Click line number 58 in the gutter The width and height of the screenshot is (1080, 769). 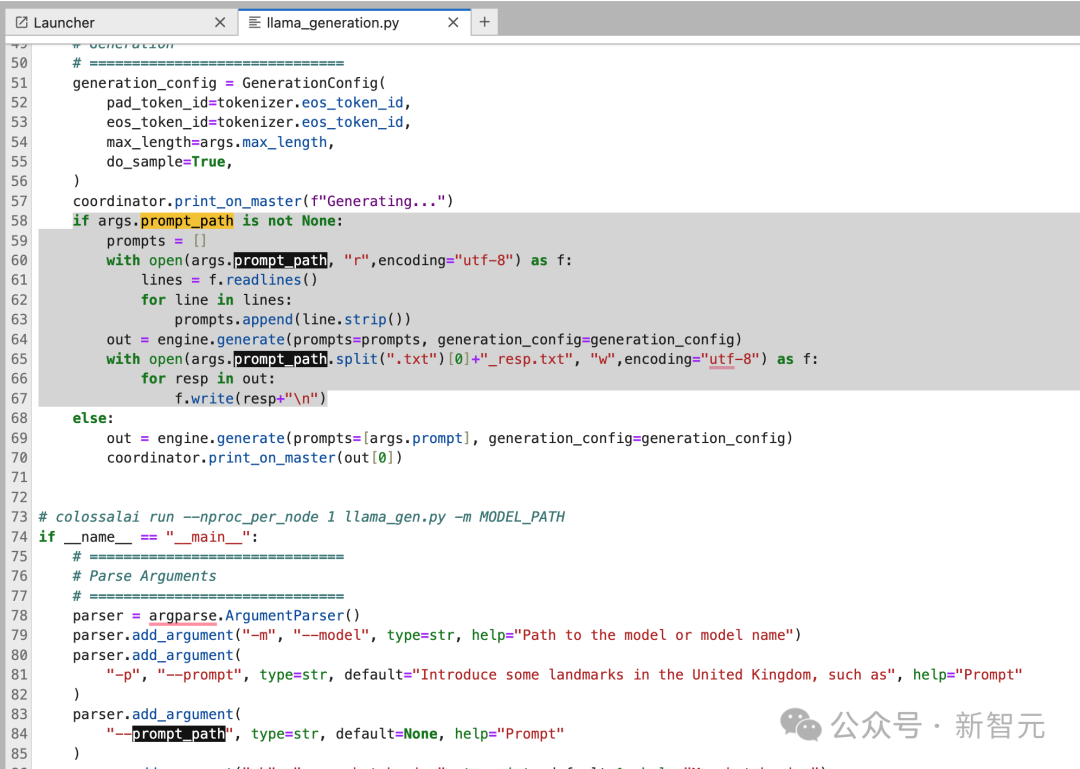19,221
